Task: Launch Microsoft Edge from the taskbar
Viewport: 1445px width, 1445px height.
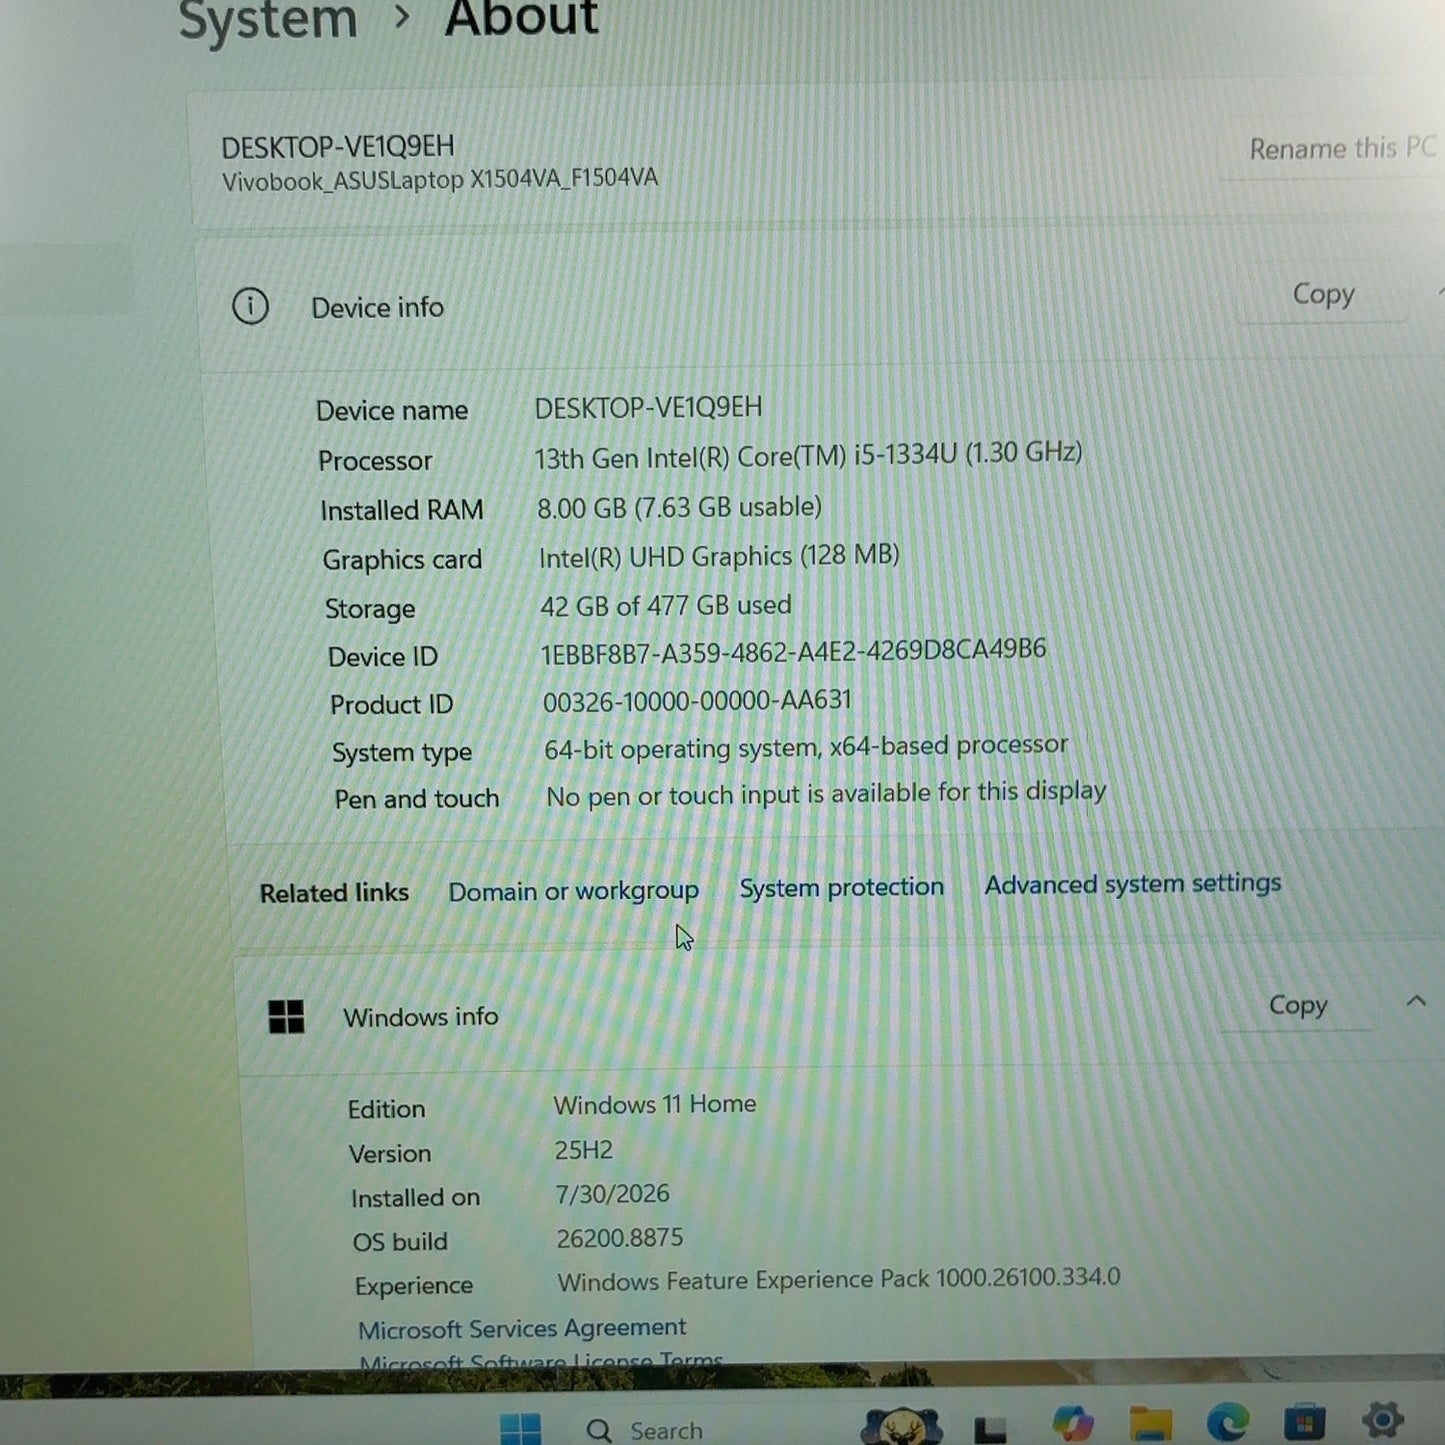Action: [x=1228, y=1421]
